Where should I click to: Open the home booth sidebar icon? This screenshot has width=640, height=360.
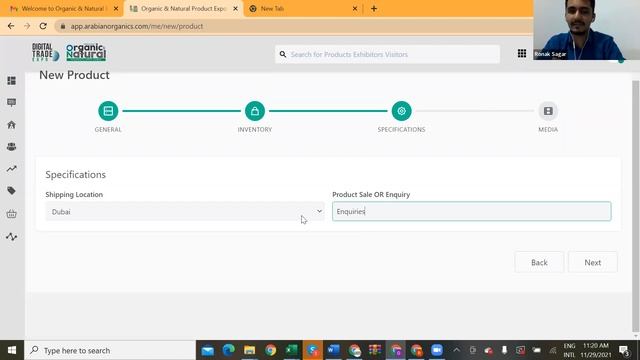point(11,124)
